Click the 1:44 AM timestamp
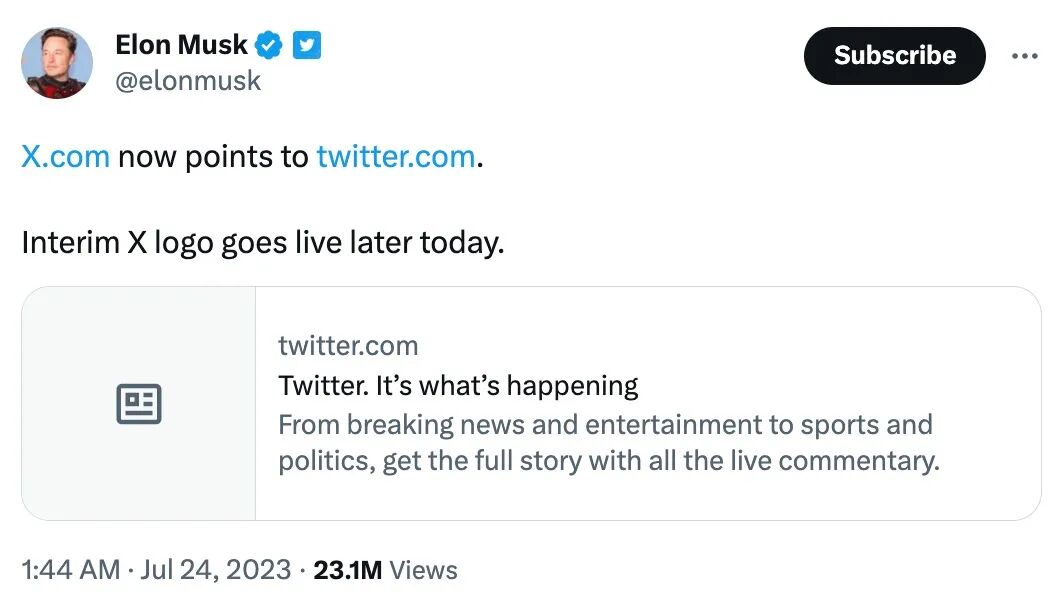 click(x=71, y=570)
